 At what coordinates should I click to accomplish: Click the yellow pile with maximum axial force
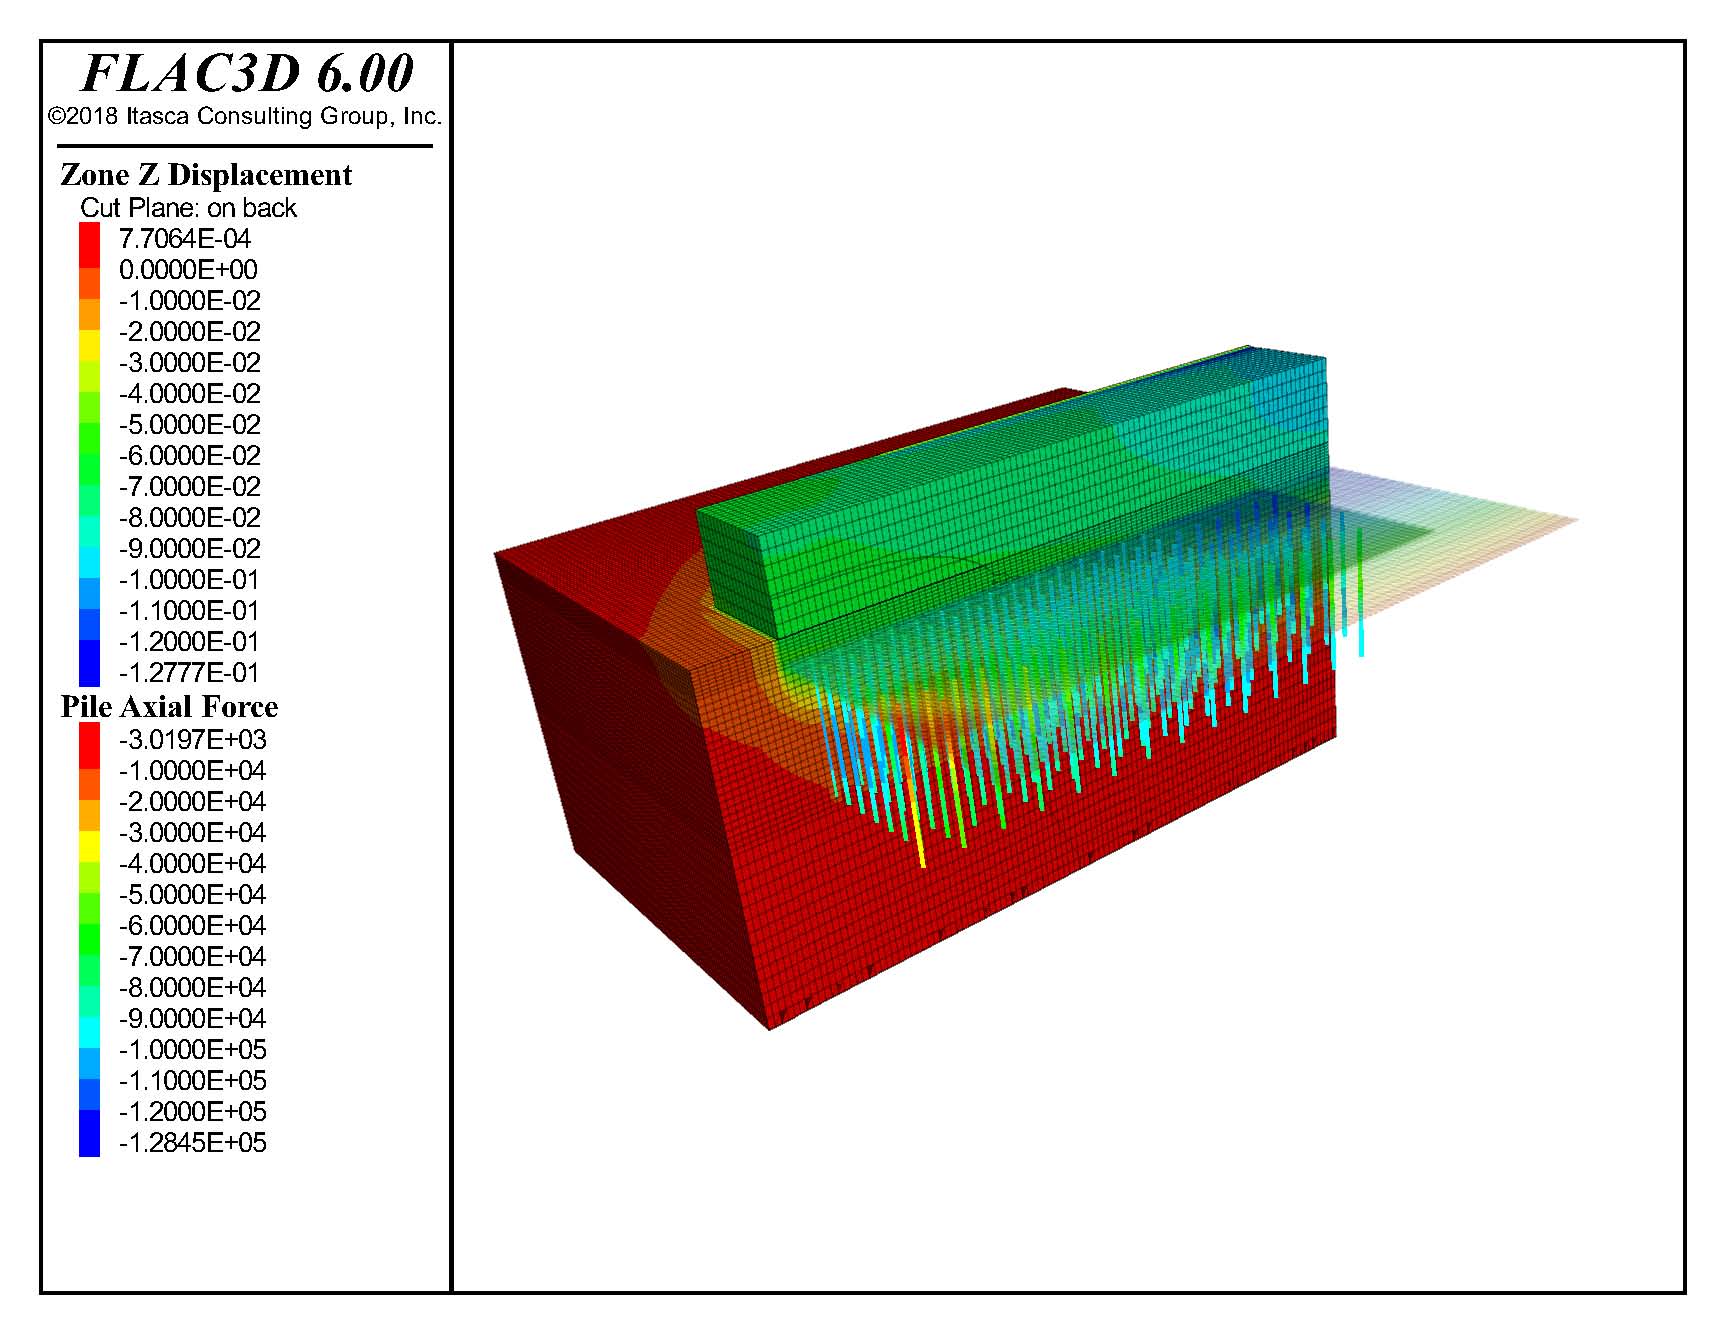coord(921,840)
